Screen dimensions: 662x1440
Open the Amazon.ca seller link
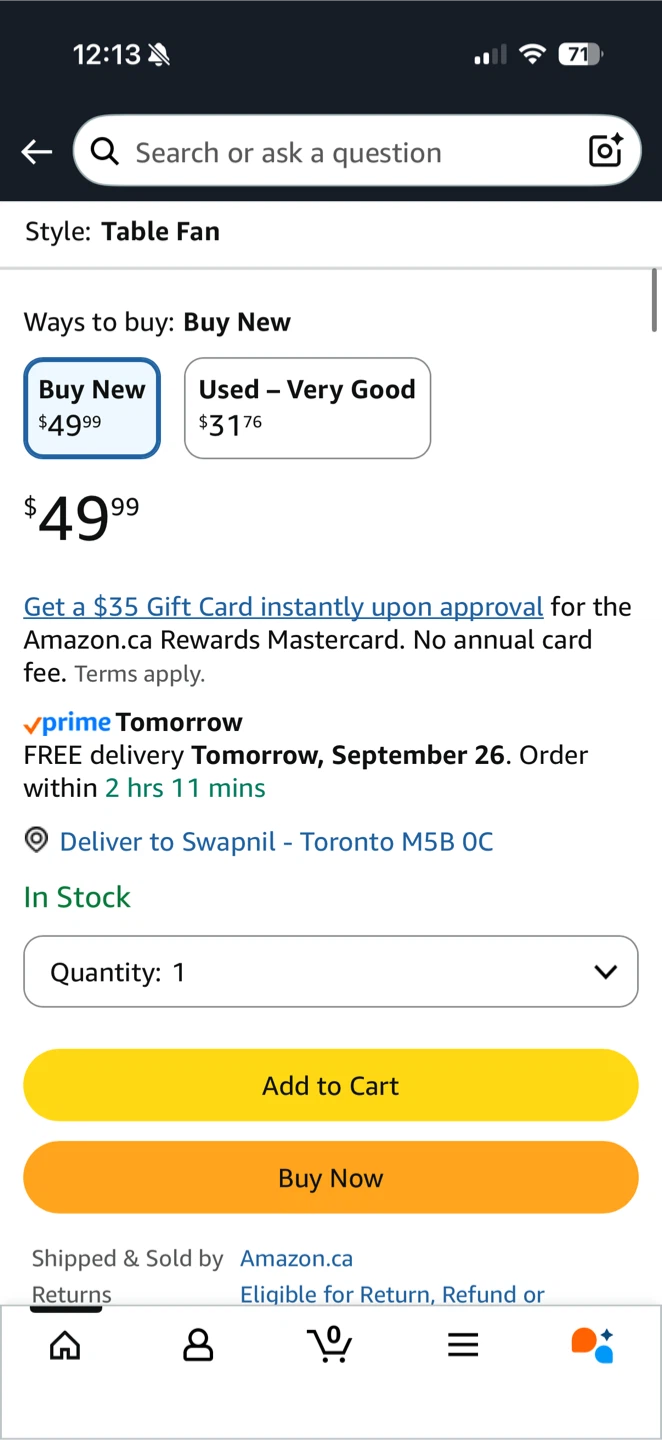[296, 1258]
